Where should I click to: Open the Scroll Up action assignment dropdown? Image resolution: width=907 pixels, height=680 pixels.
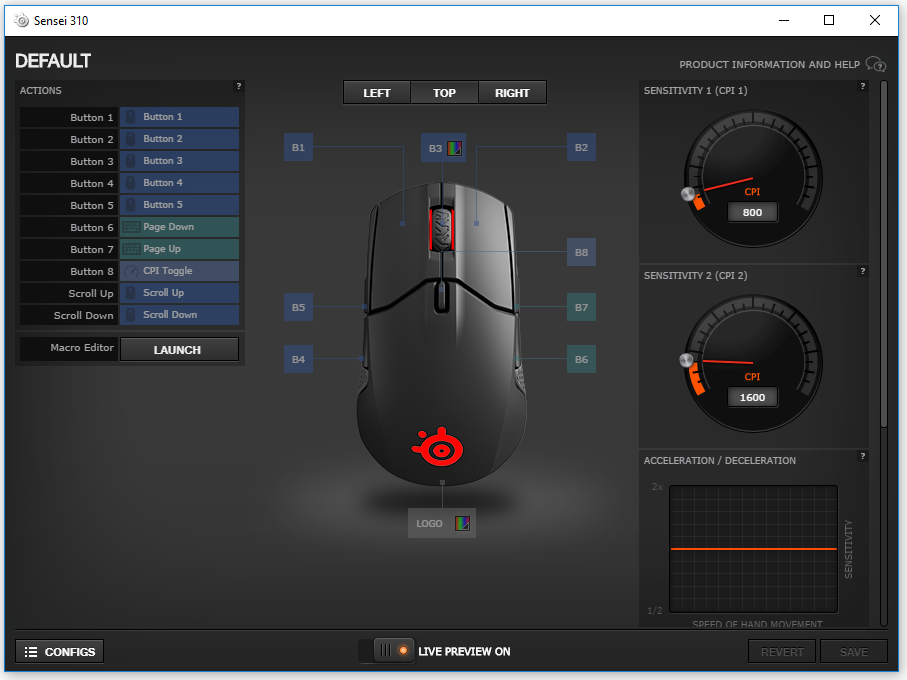point(179,293)
